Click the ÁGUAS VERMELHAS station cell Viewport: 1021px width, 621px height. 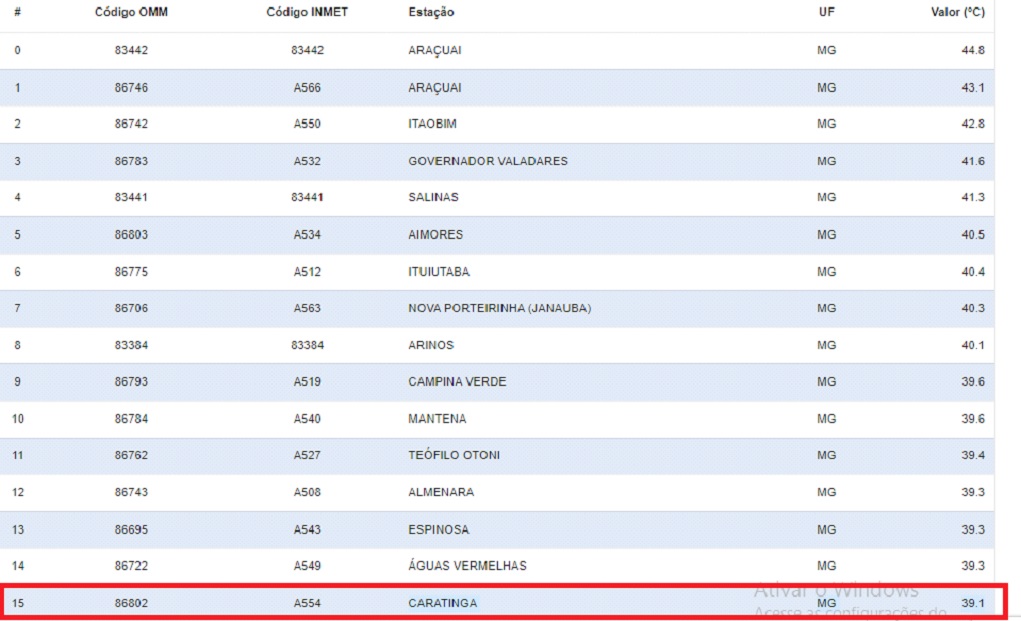coord(467,566)
